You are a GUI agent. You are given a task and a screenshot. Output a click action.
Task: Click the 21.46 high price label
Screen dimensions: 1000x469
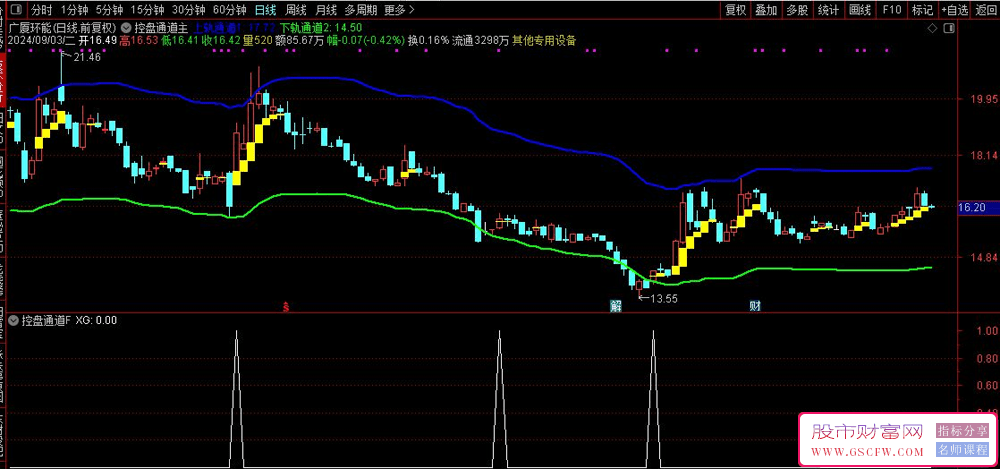pyautogui.click(x=87, y=57)
